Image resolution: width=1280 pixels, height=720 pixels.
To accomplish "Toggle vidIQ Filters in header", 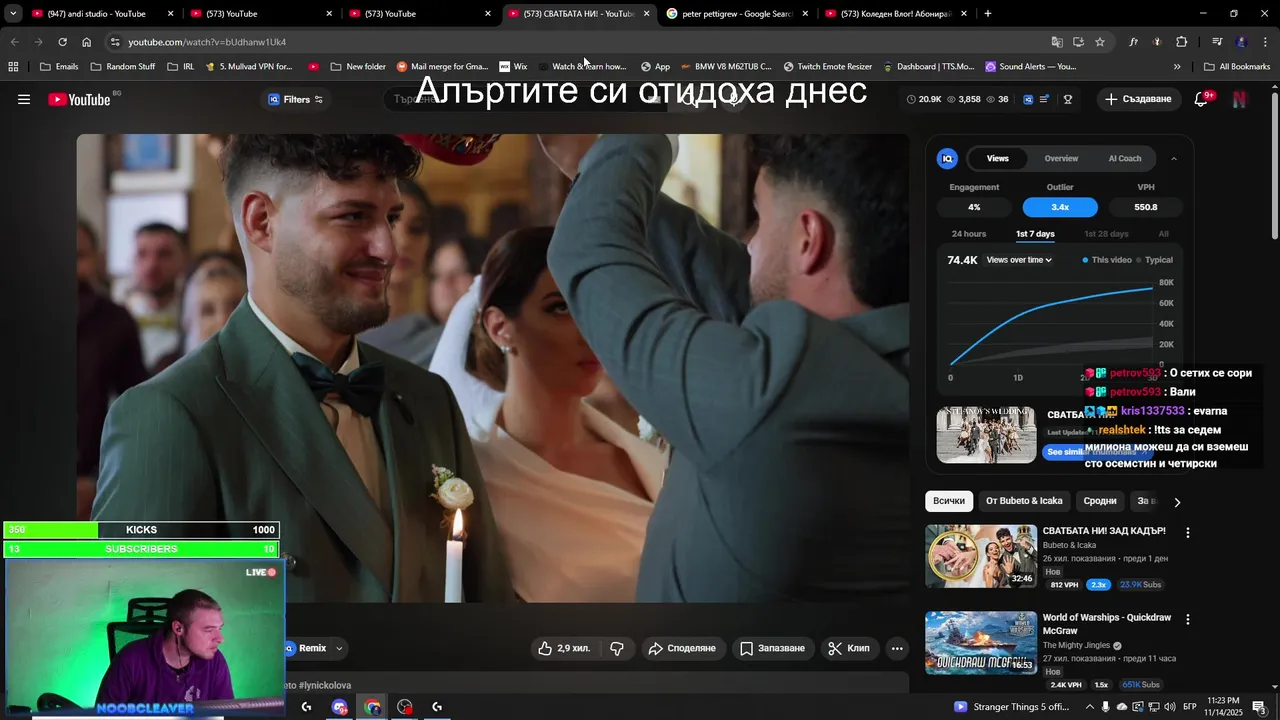I will pos(295,99).
